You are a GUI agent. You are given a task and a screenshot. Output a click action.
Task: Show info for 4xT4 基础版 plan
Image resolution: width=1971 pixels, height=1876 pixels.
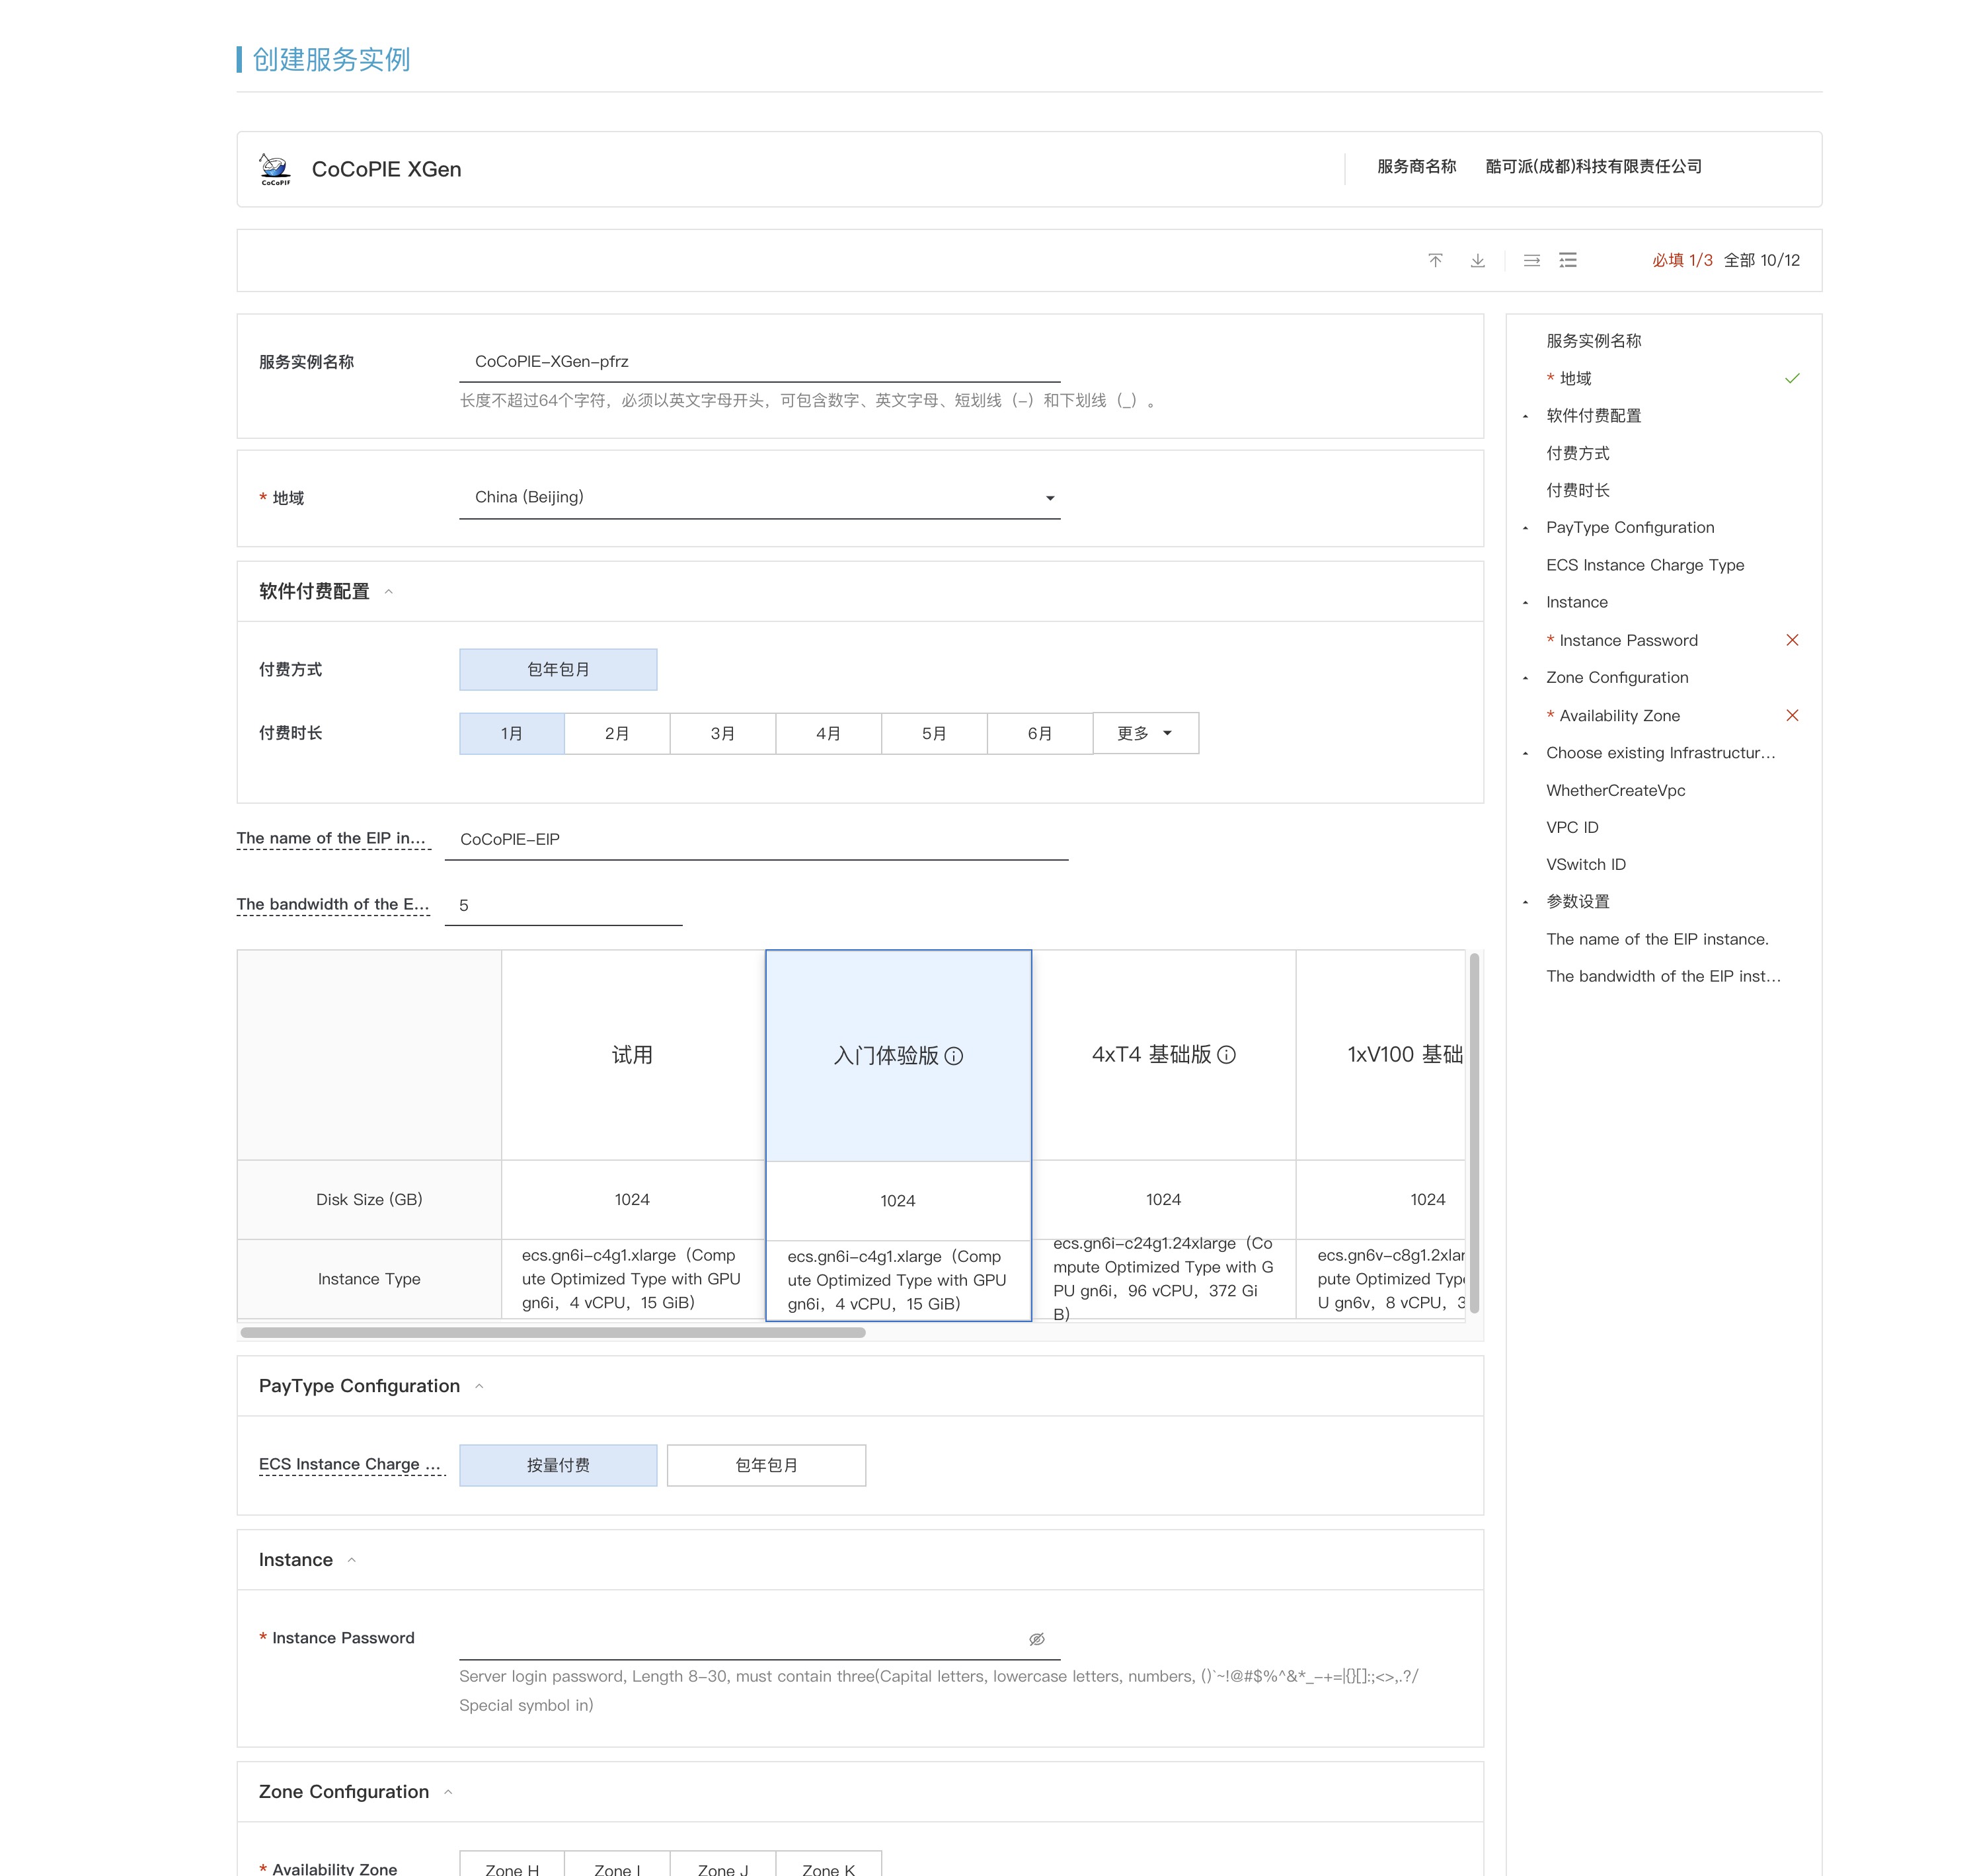tap(1227, 1055)
